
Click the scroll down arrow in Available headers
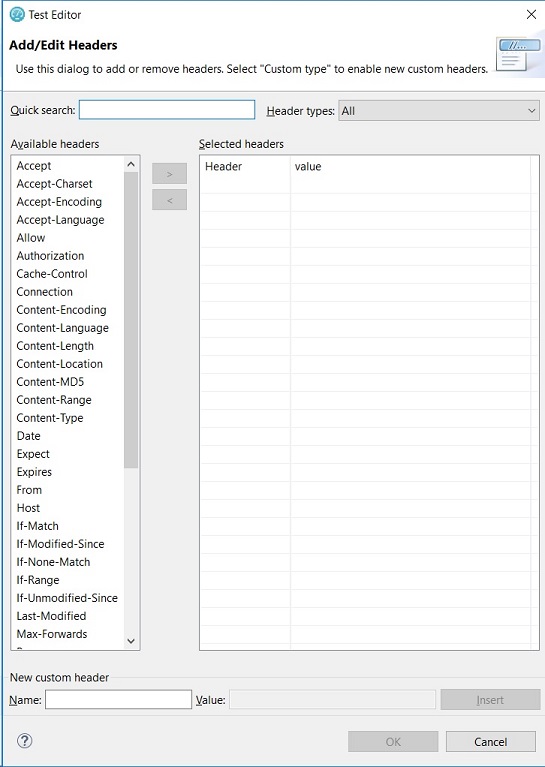tap(131, 641)
